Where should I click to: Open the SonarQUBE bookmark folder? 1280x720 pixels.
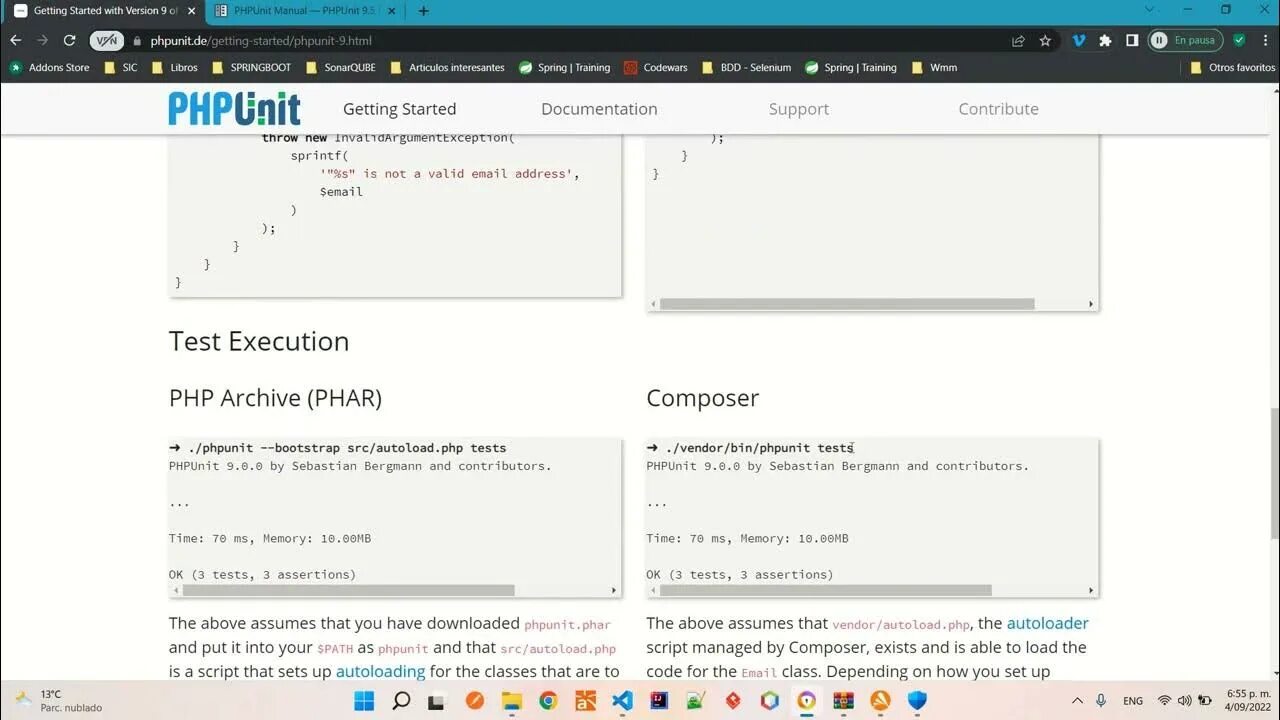pyautogui.click(x=341, y=68)
